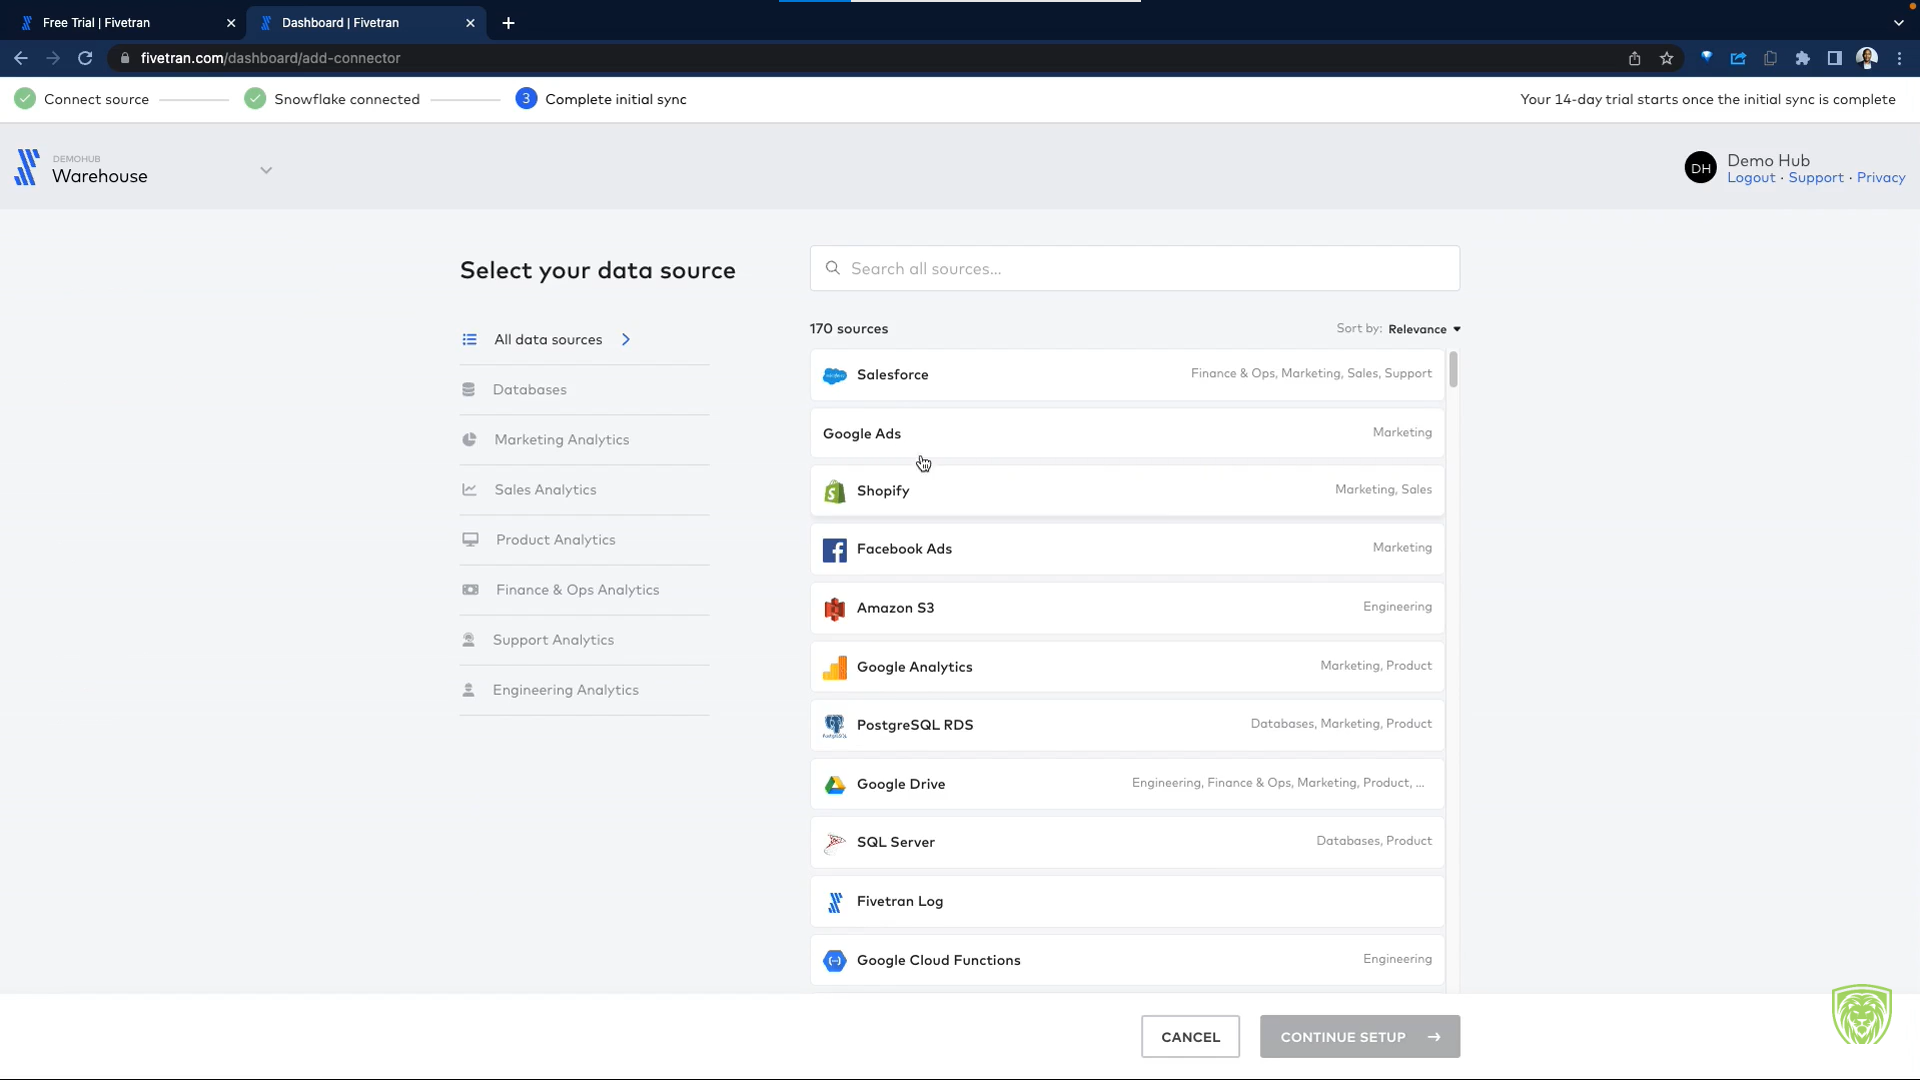Click the Google Analytics bar-chart icon
Screen dimensions: 1920x1080
834,667
